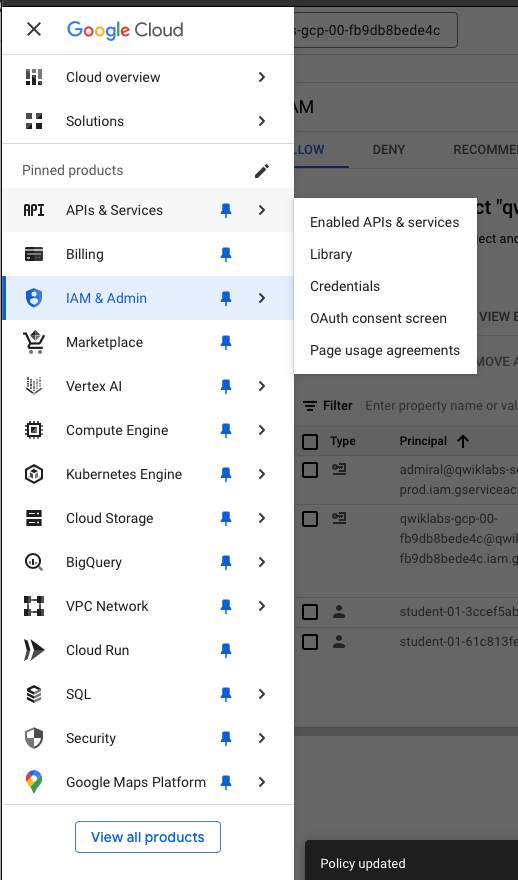The height and width of the screenshot is (880, 518).
Task: Unpin Cloud Run
Action: (226, 650)
